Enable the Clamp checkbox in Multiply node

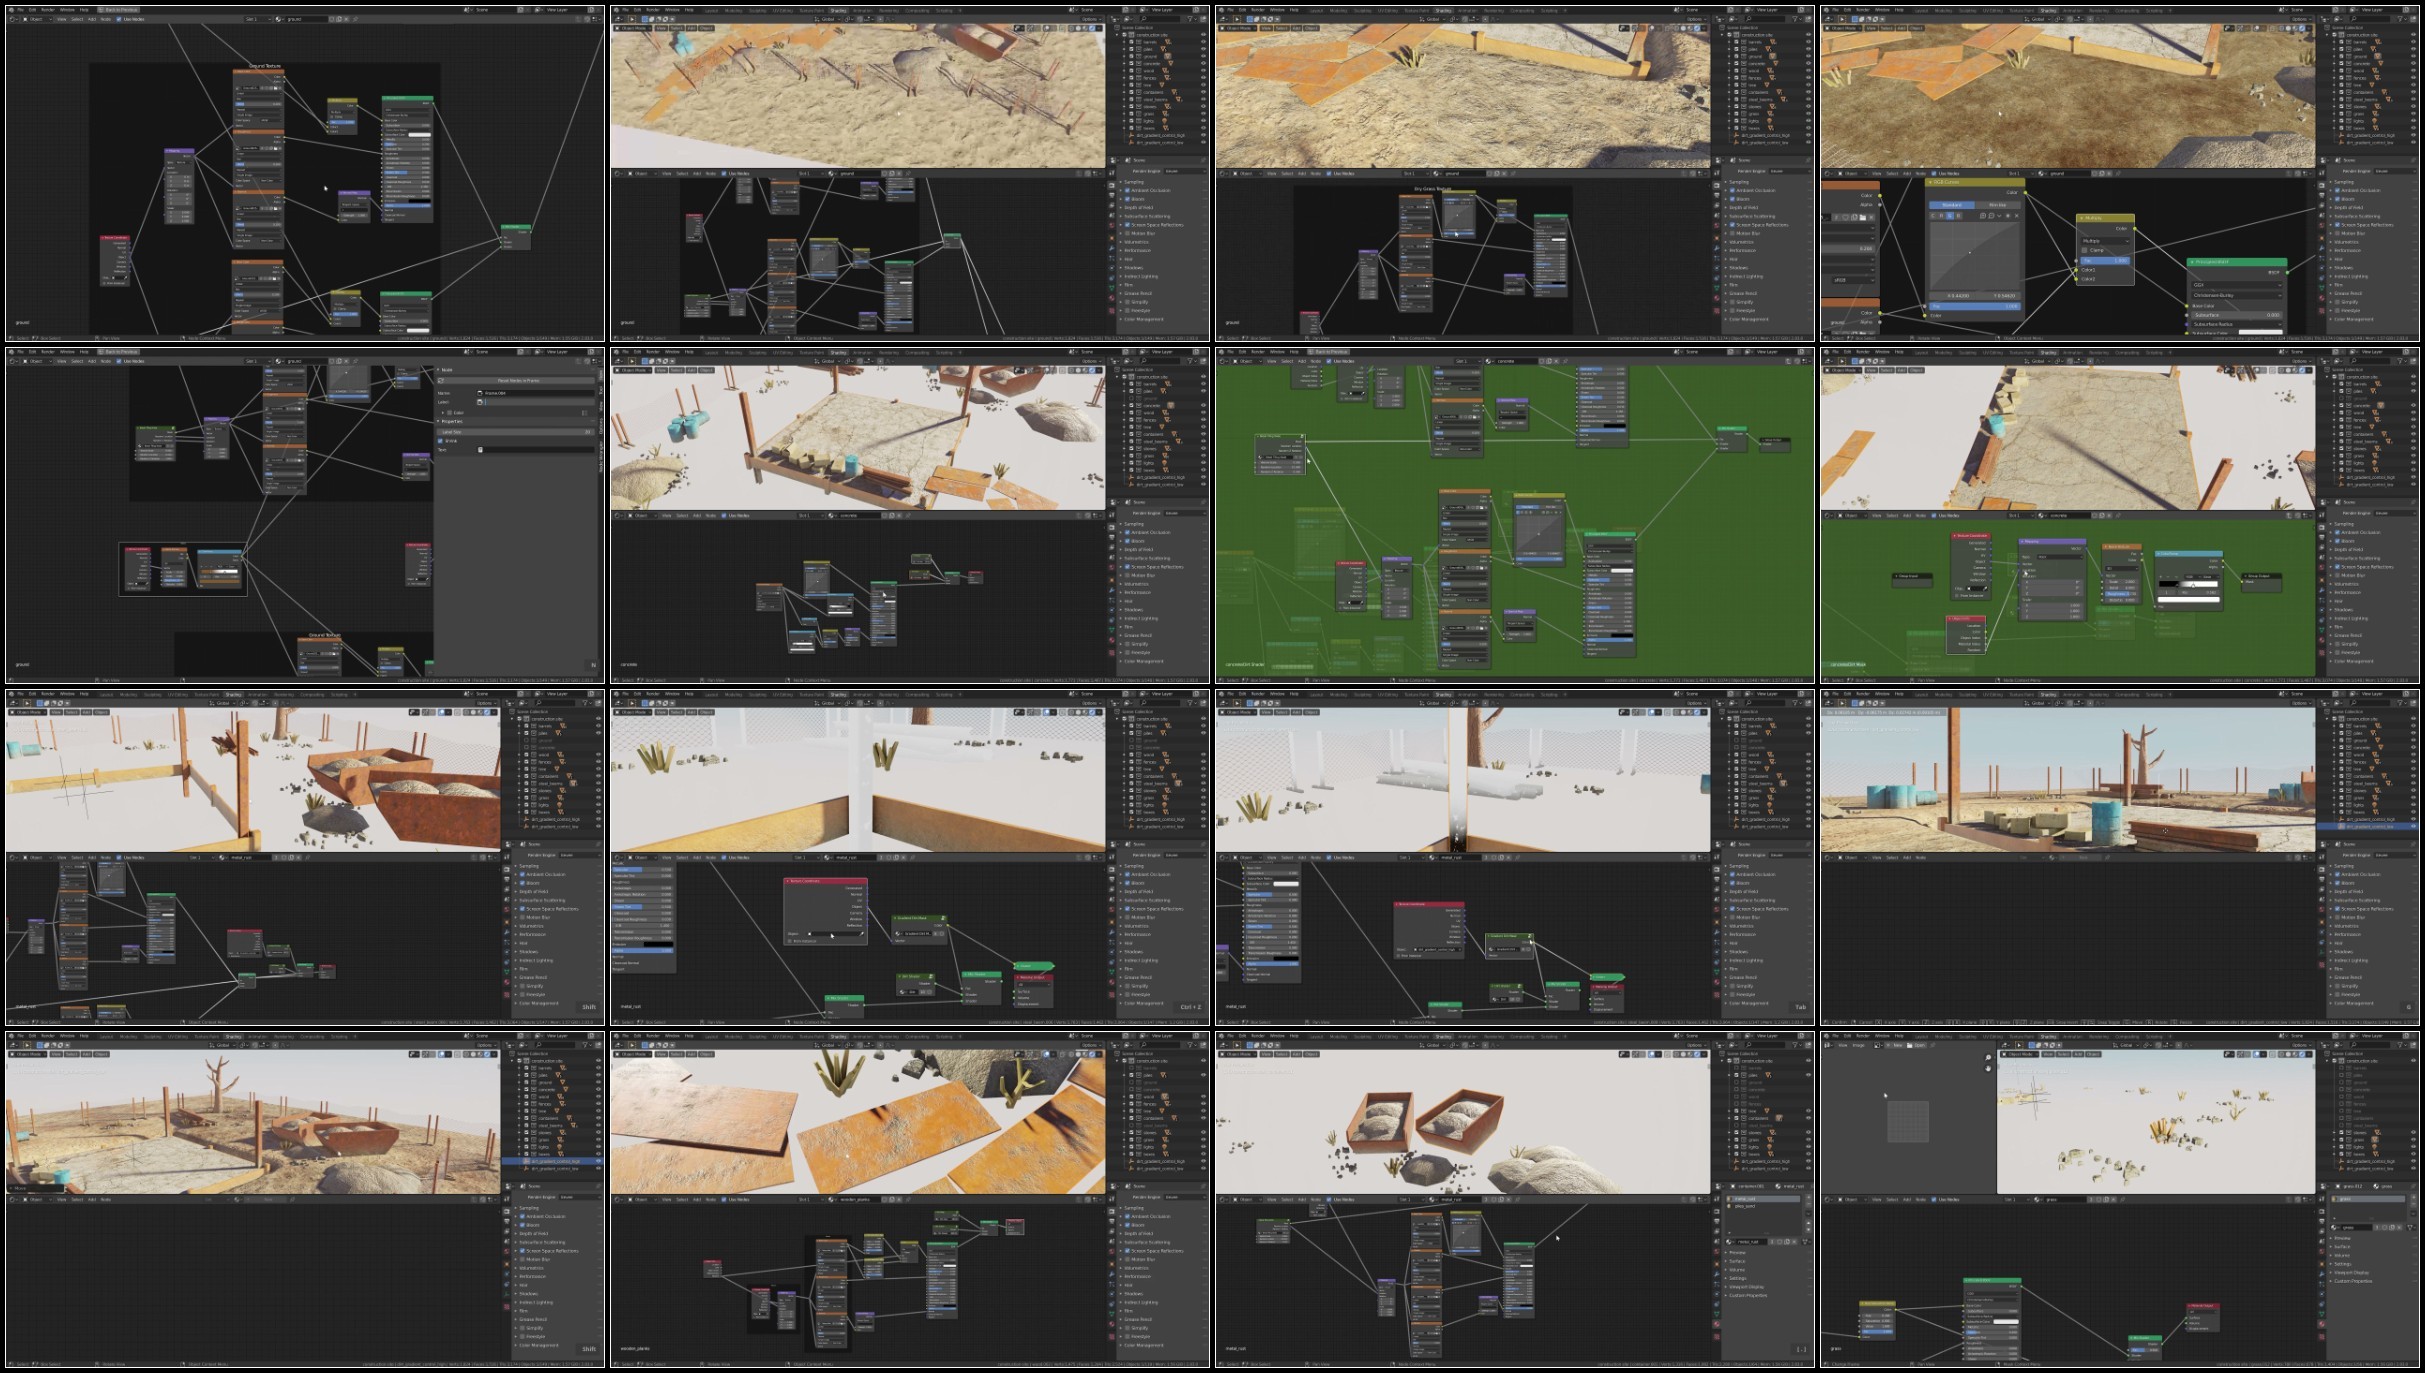click(2084, 250)
